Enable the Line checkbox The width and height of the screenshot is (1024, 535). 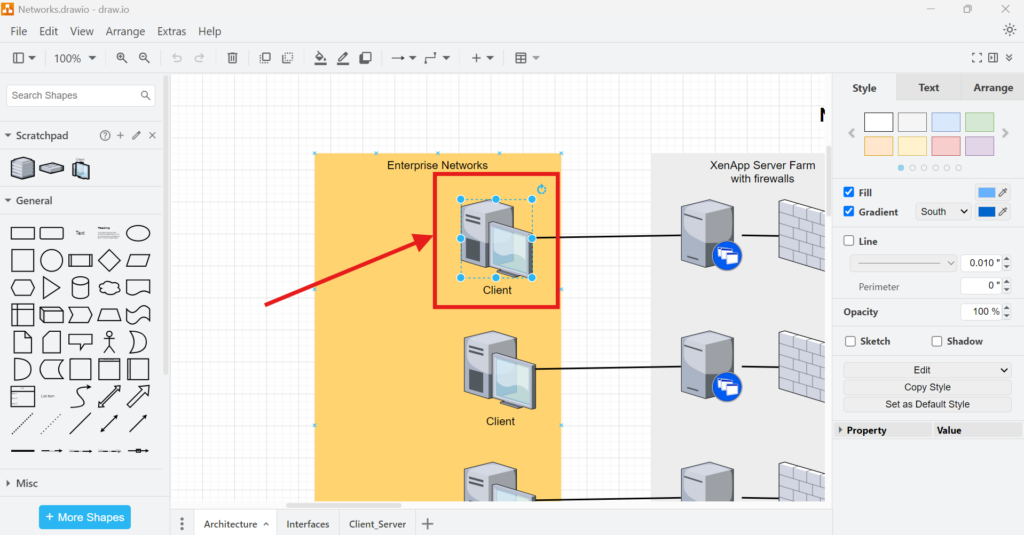[848, 241]
